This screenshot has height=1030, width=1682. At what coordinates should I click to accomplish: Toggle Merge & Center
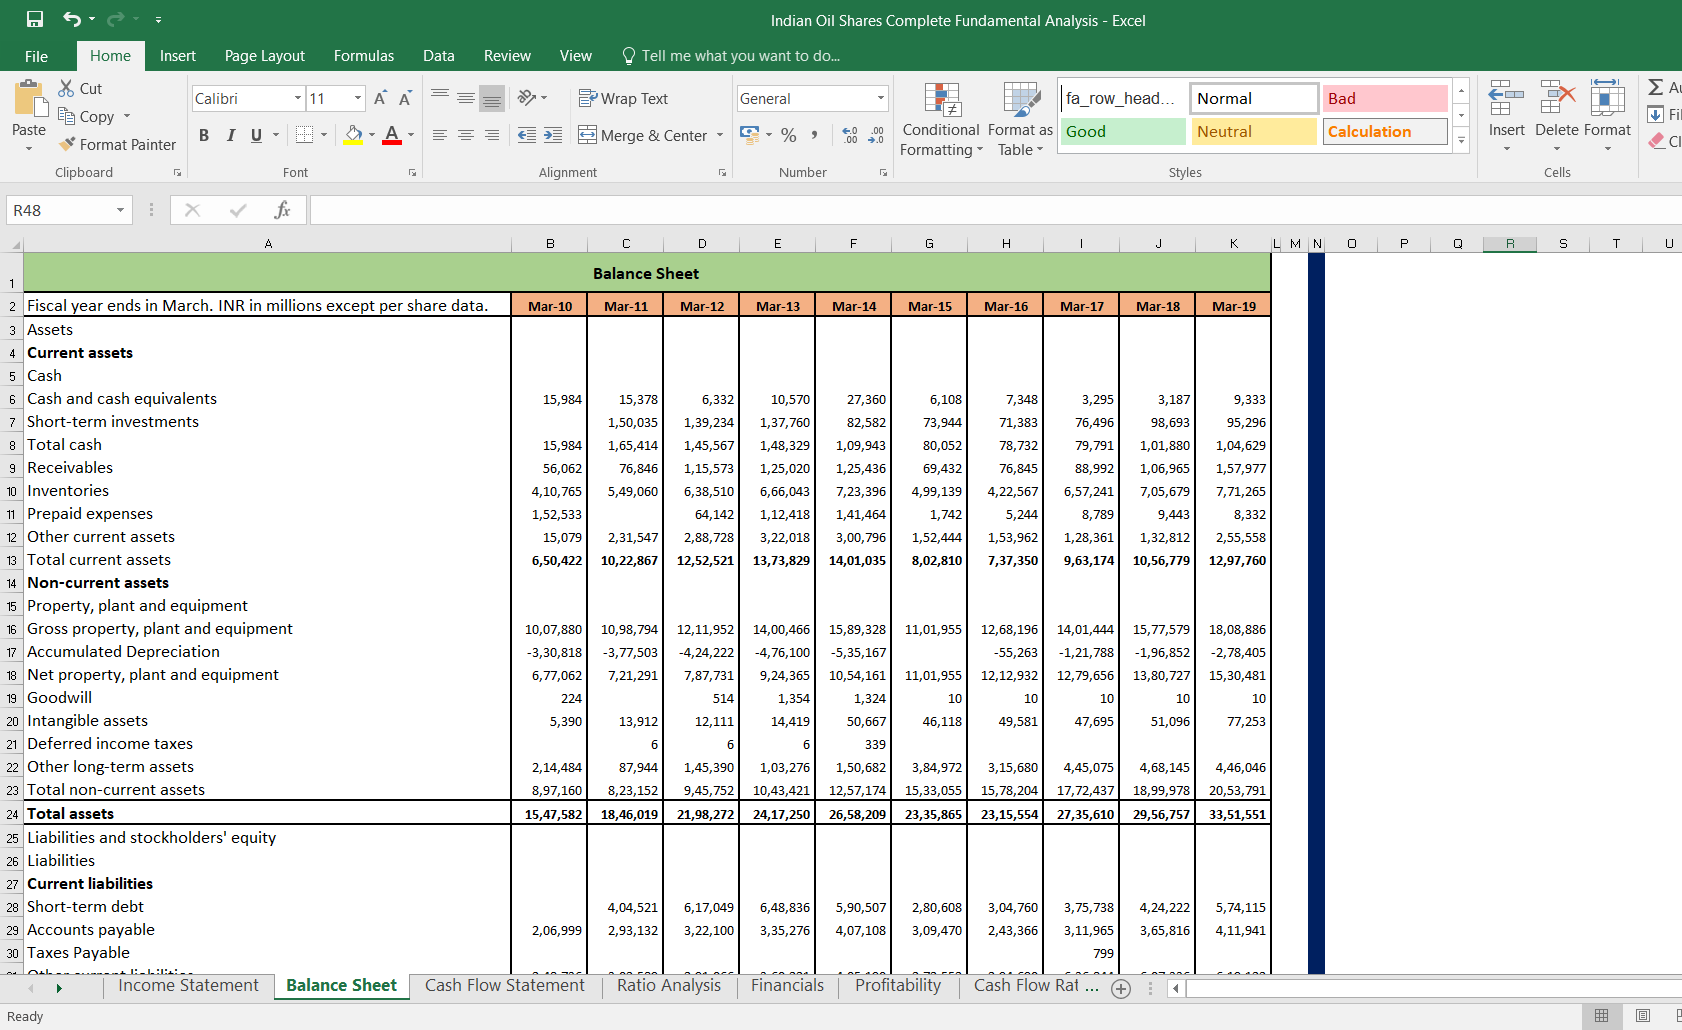(642, 135)
